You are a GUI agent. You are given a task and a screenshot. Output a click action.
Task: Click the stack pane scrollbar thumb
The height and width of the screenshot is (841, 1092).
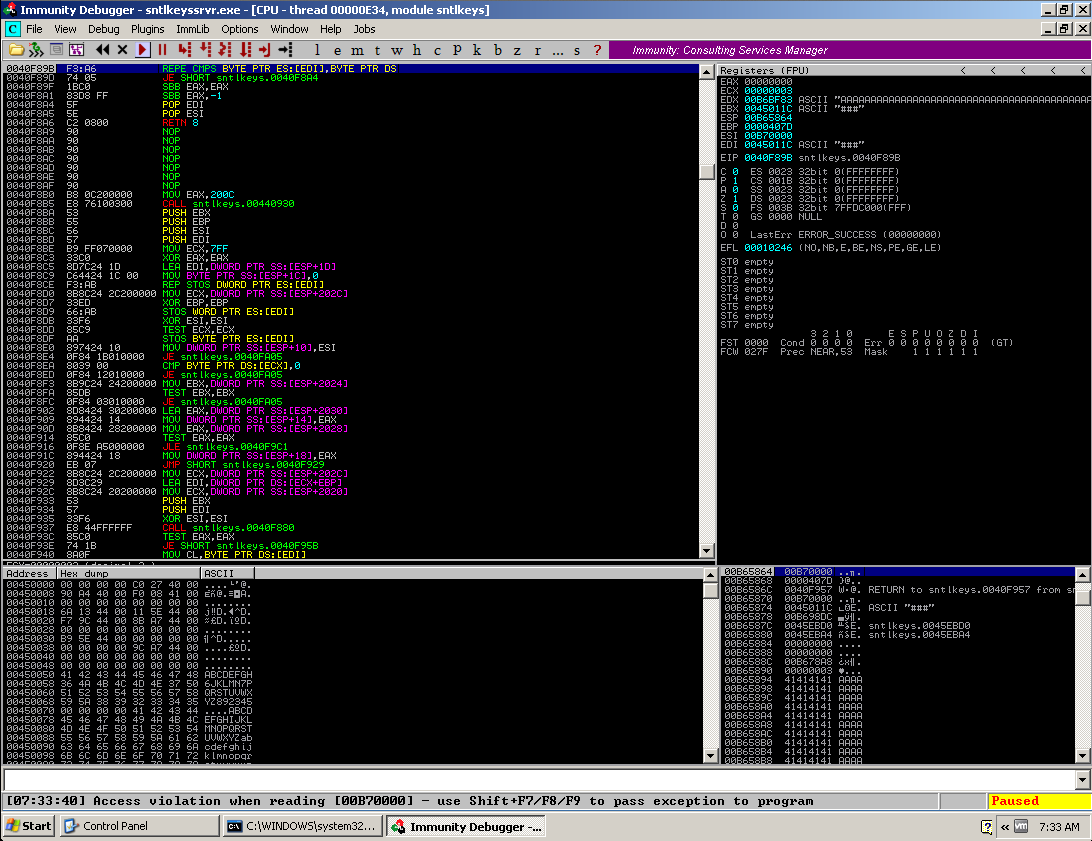[1083, 599]
